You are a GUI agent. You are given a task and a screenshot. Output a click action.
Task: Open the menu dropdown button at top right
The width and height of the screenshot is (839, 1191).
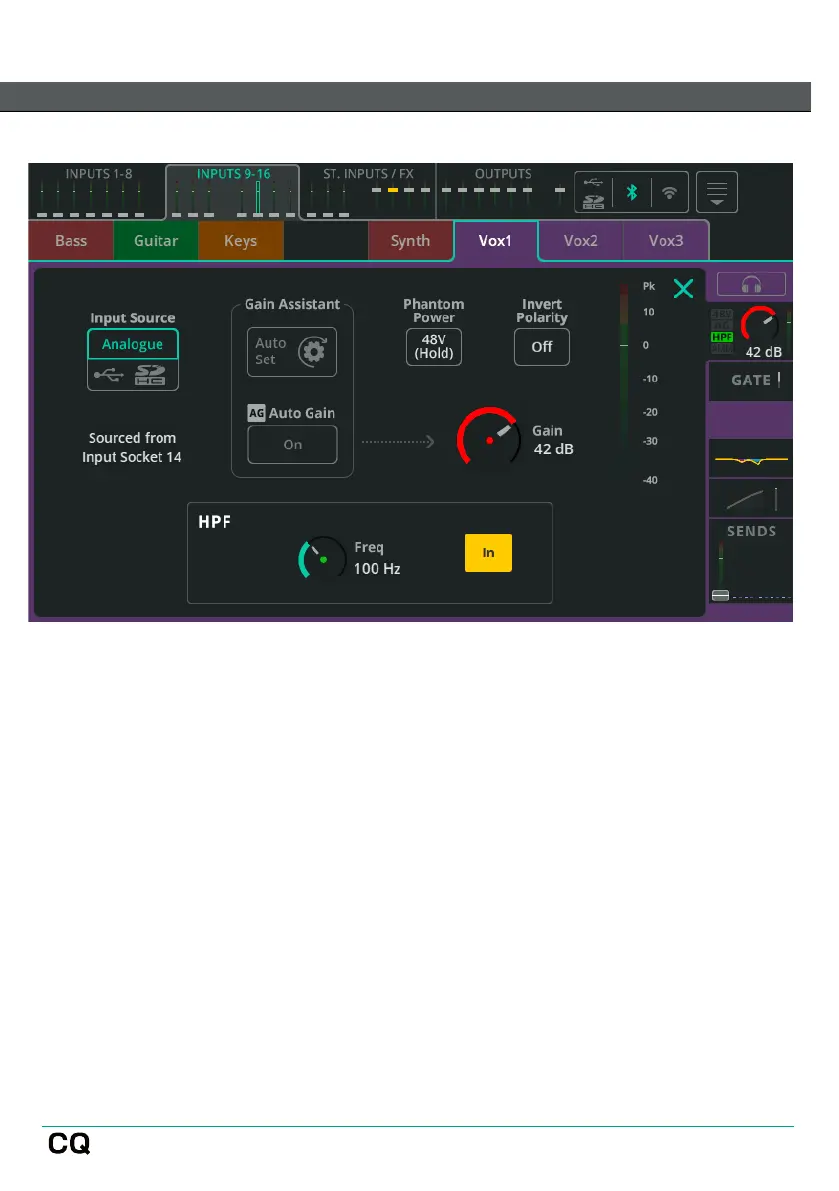point(717,192)
